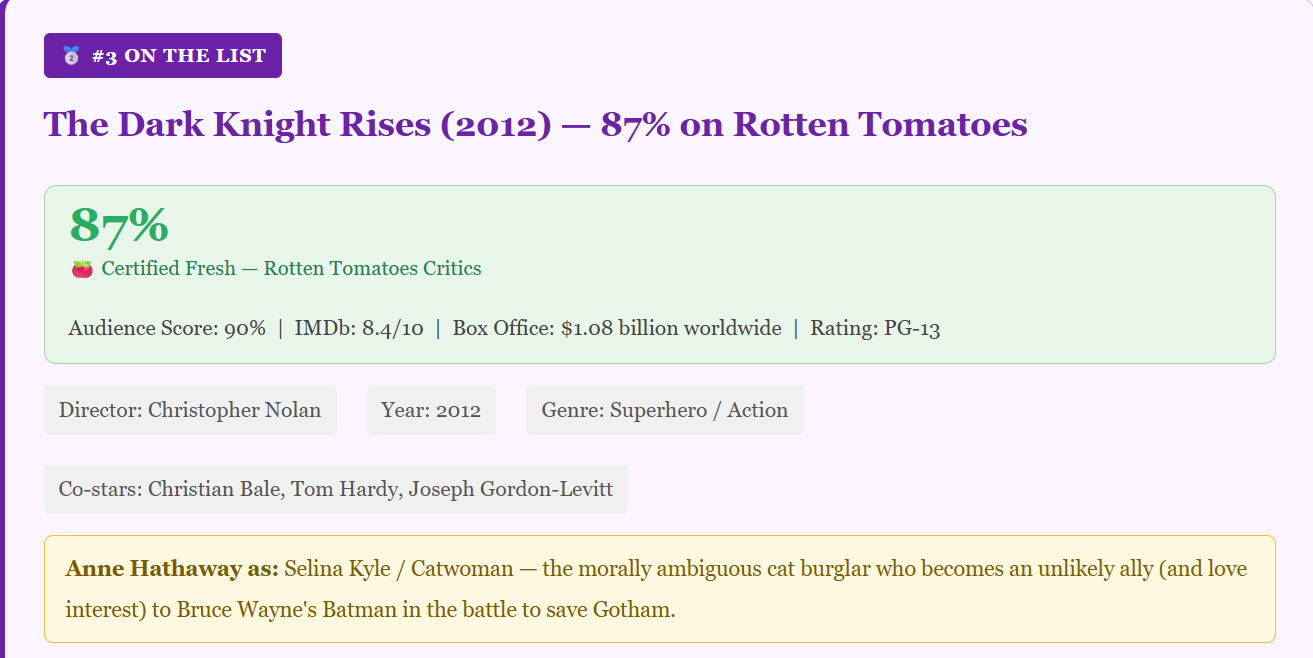The width and height of the screenshot is (1313, 658).
Task: Select the Rating: PG-13 text
Action: tap(875, 328)
